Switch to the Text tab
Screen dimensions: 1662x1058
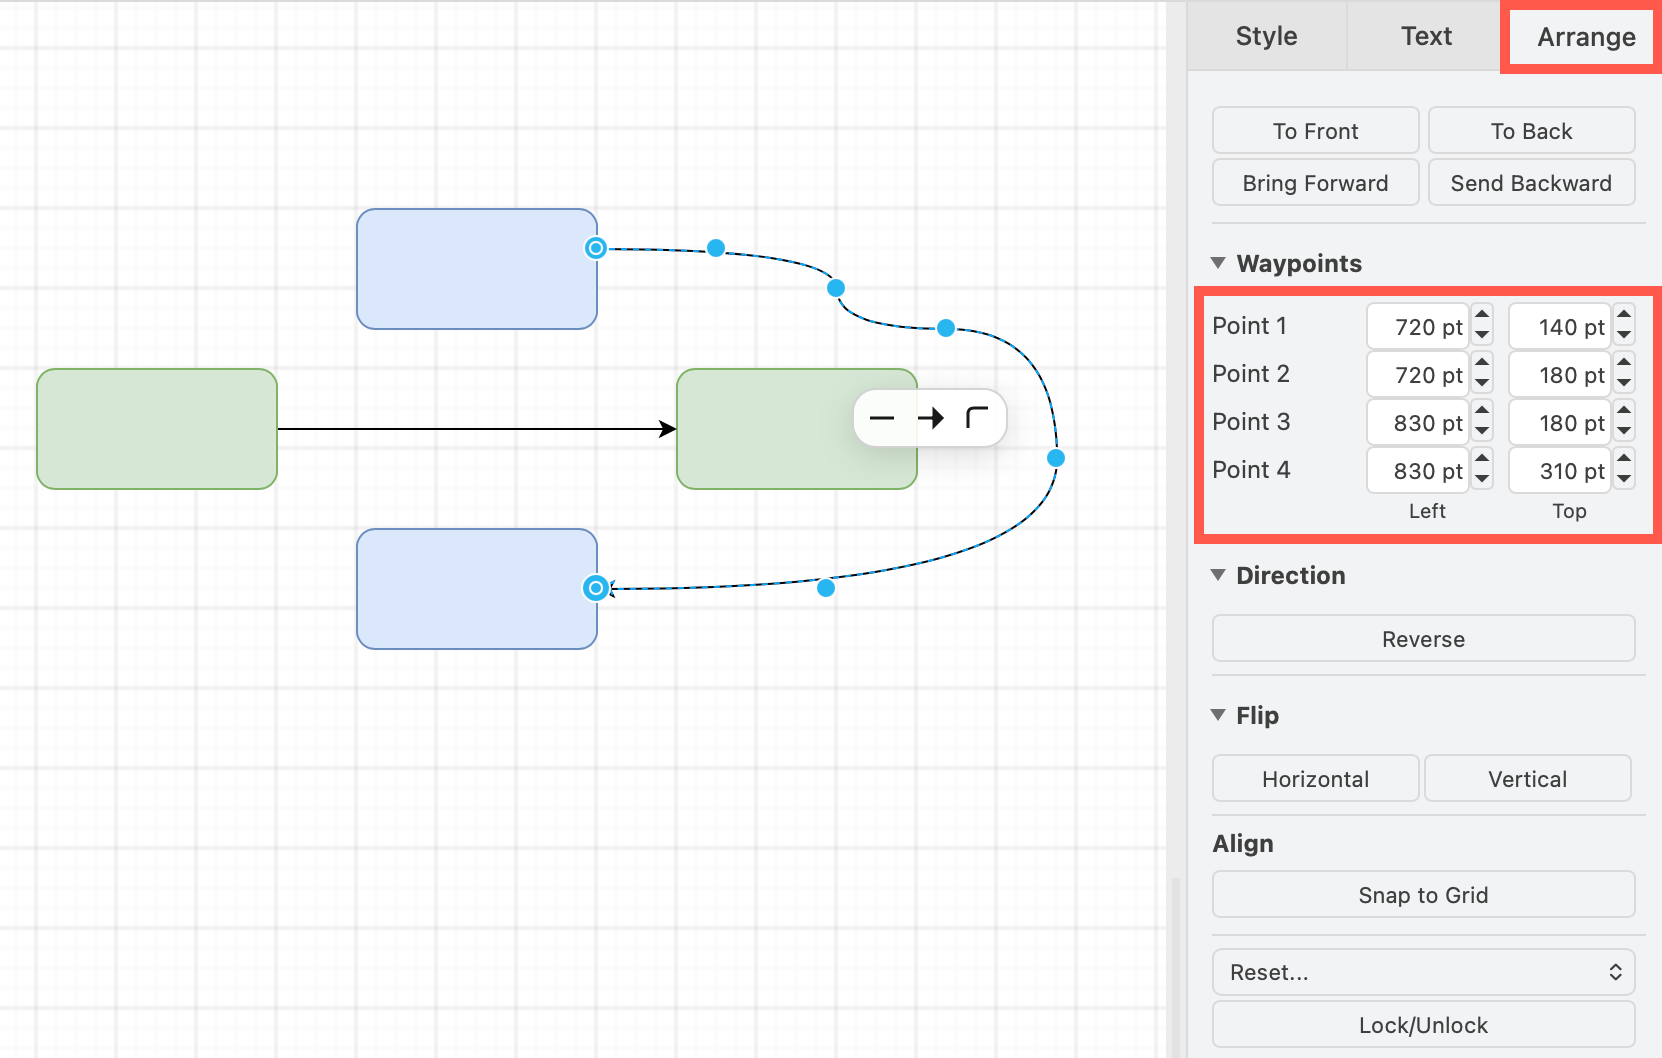(1426, 36)
